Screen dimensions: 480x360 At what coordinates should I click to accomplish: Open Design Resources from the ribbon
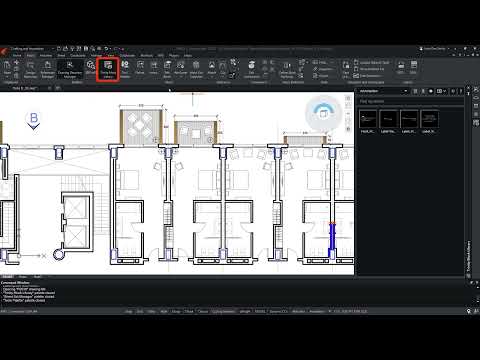30,69
